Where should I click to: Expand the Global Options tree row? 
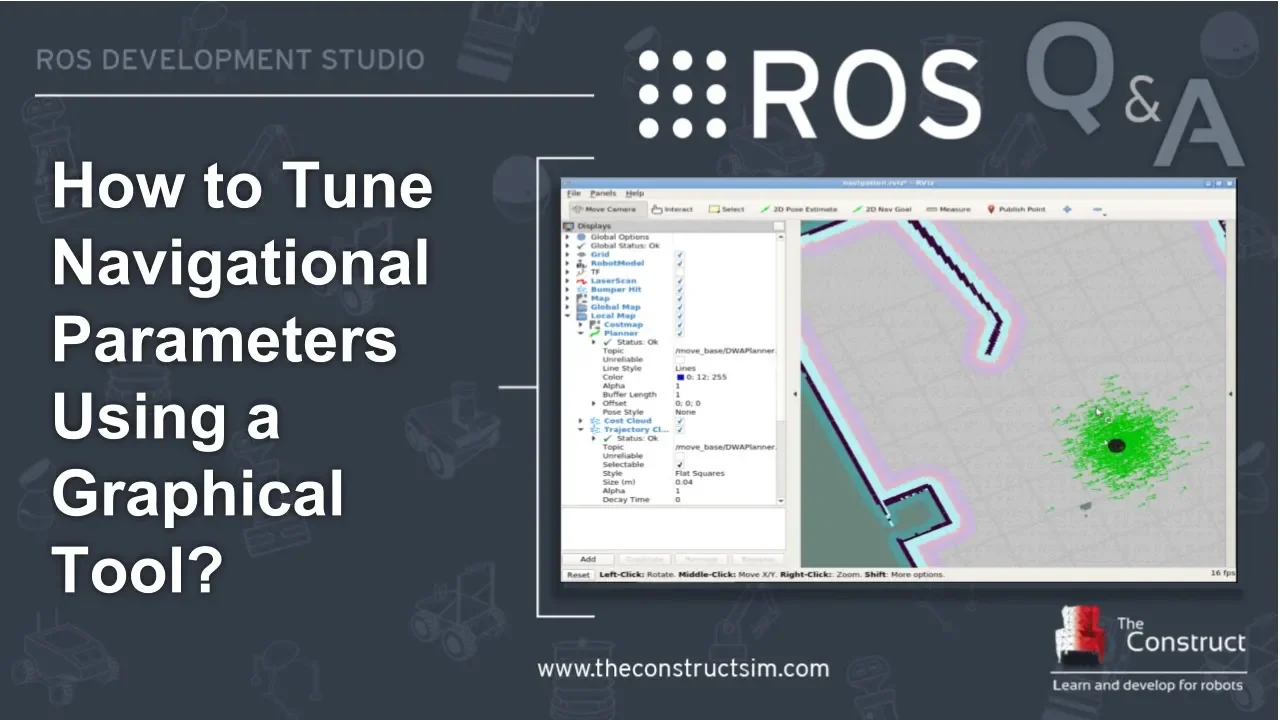[x=567, y=237]
